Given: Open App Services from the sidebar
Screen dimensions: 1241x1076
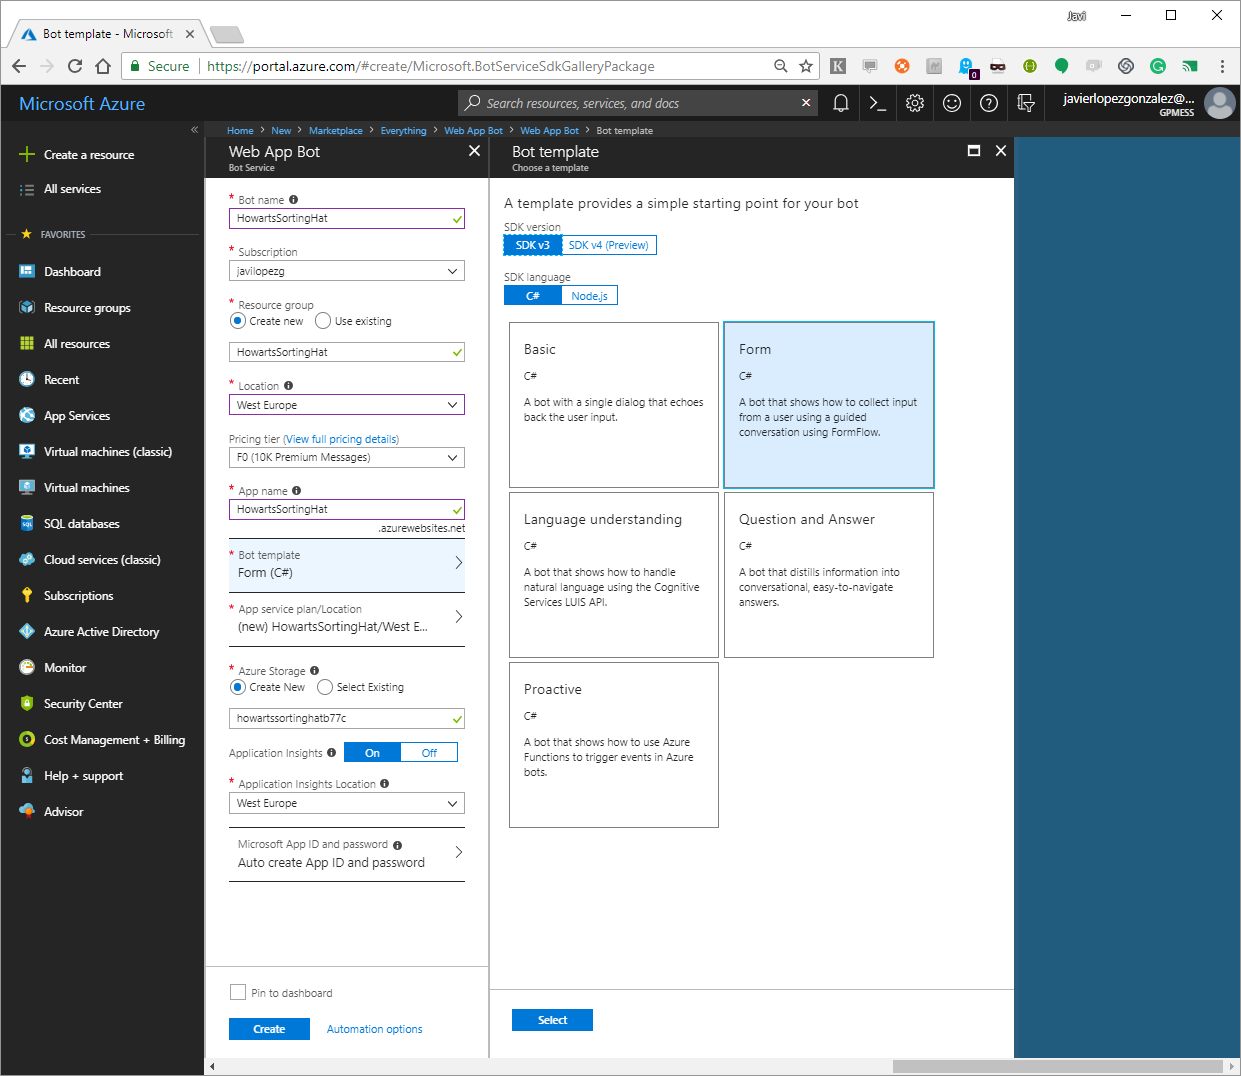Looking at the screenshot, I should tap(78, 415).
